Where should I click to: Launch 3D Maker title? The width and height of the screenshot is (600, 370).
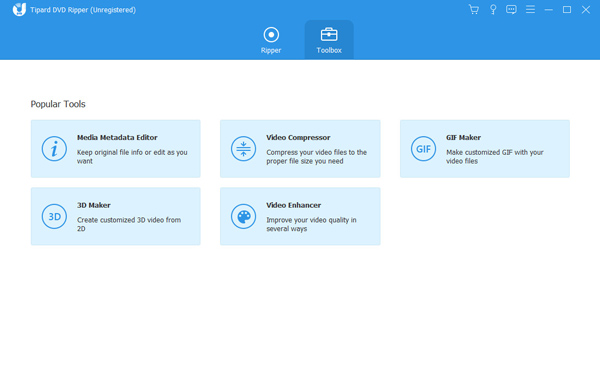click(x=94, y=205)
